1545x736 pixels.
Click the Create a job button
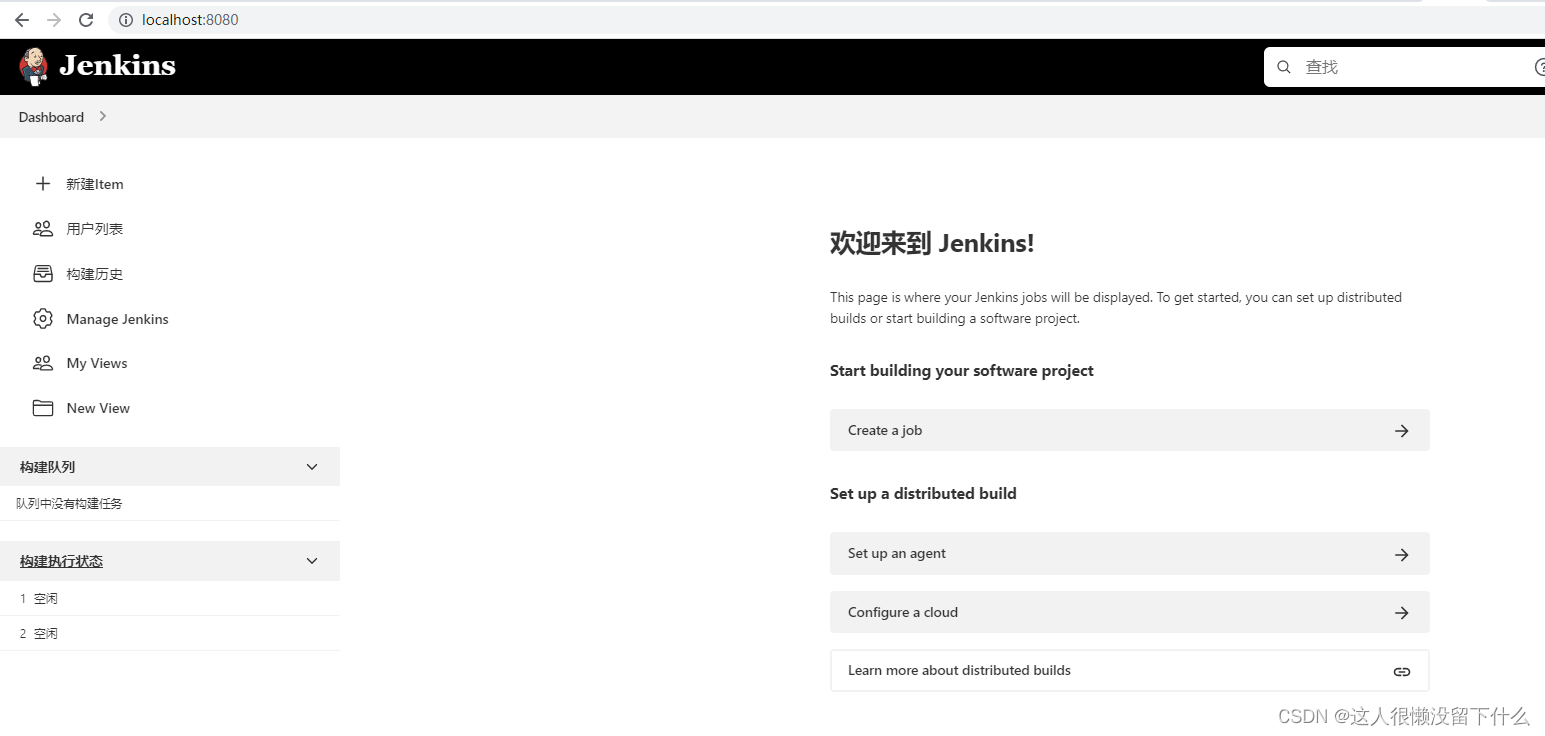[x=1129, y=430]
